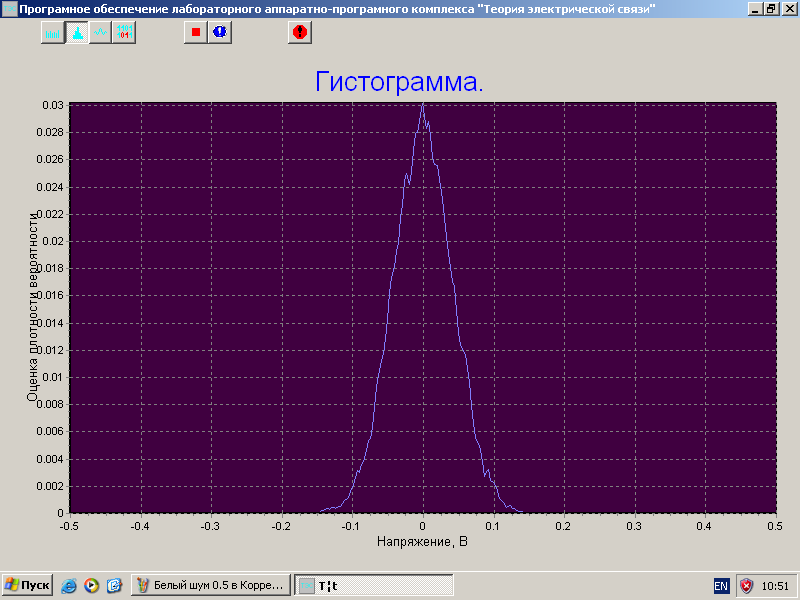Image resolution: width=800 pixels, height=600 pixels.
Task: Click the 10:51 system clock
Action: click(775, 586)
